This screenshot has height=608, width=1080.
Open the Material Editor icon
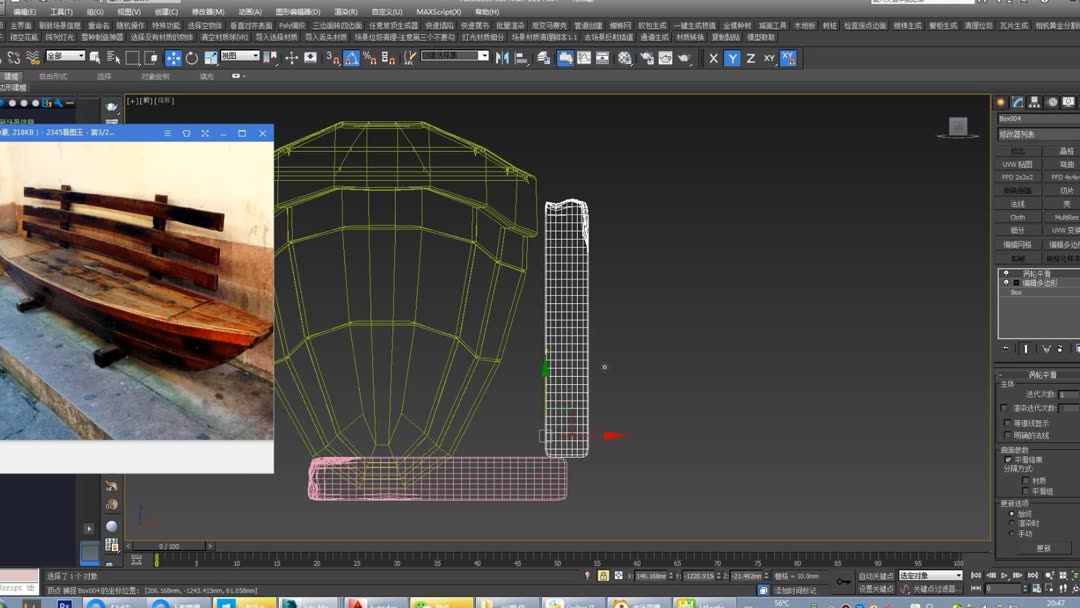pyautogui.click(x=625, y=58)
